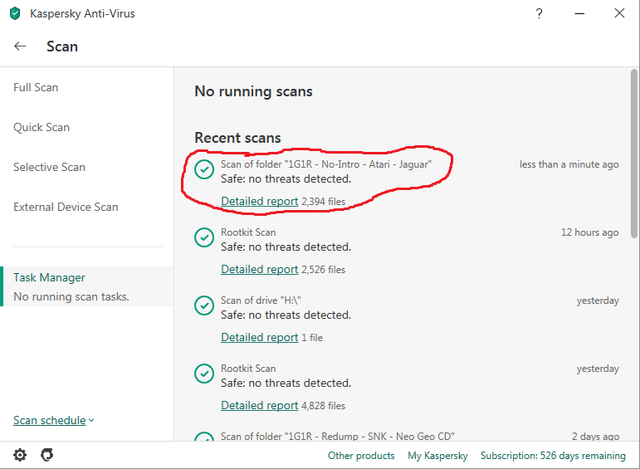Click the recent scans vertical scrollbar
This screenshot has width=640, height=469.
634,153
